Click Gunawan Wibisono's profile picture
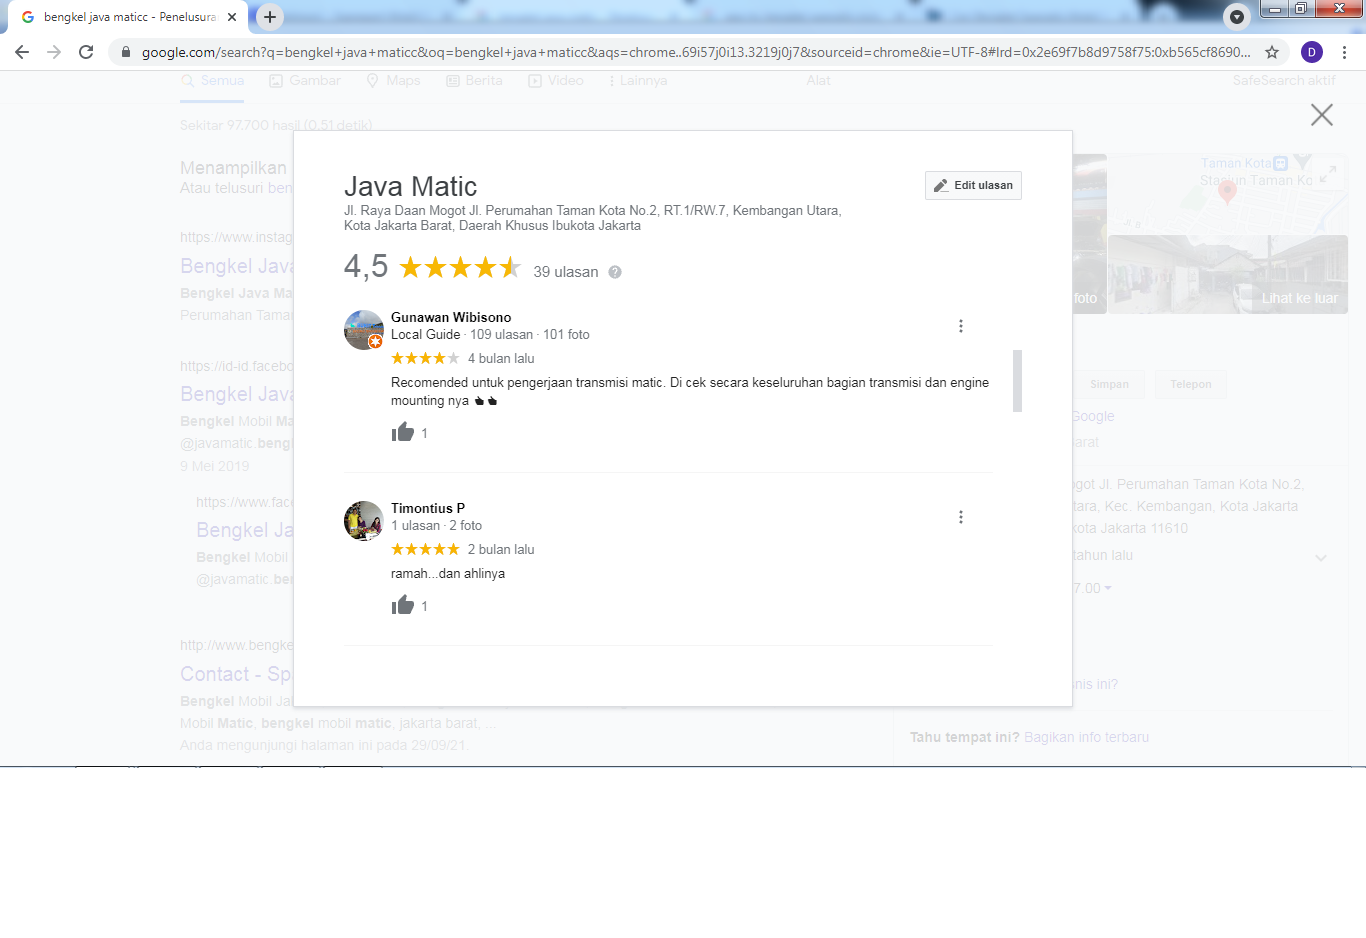Image resolution: width=1366 pixels, height=938 pixels. [x=364, y=329]
